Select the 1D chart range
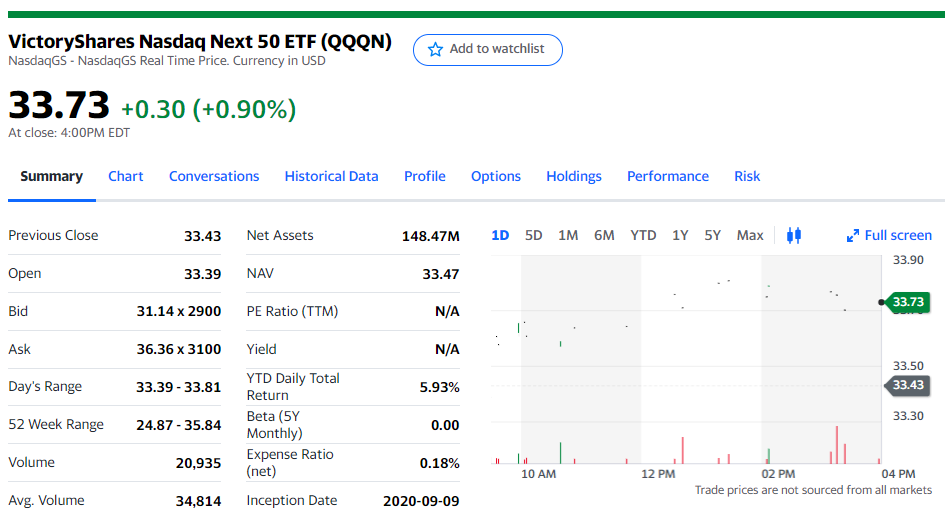Screen dimensions: 945x522 (x=500, y=235)
